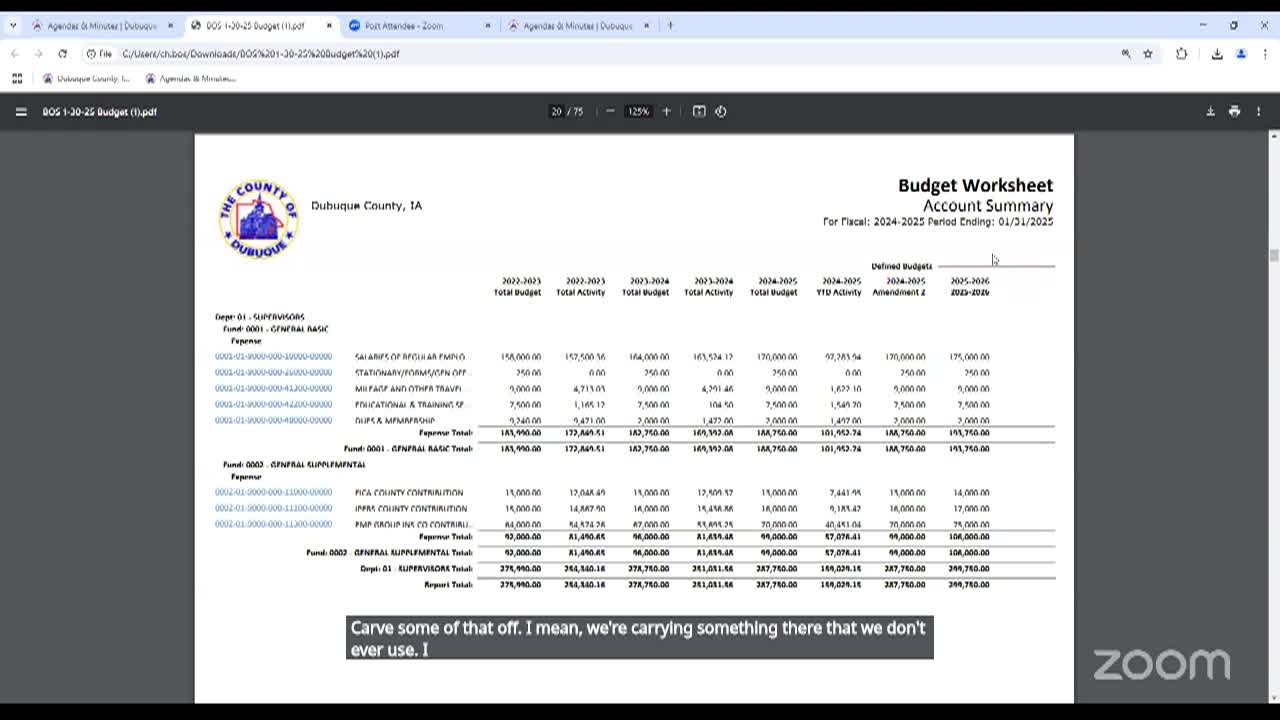Image resolution: width=1280 pixels, height=720 pixels.
Task: Click the File site info chip
Action: pos(99,54)
